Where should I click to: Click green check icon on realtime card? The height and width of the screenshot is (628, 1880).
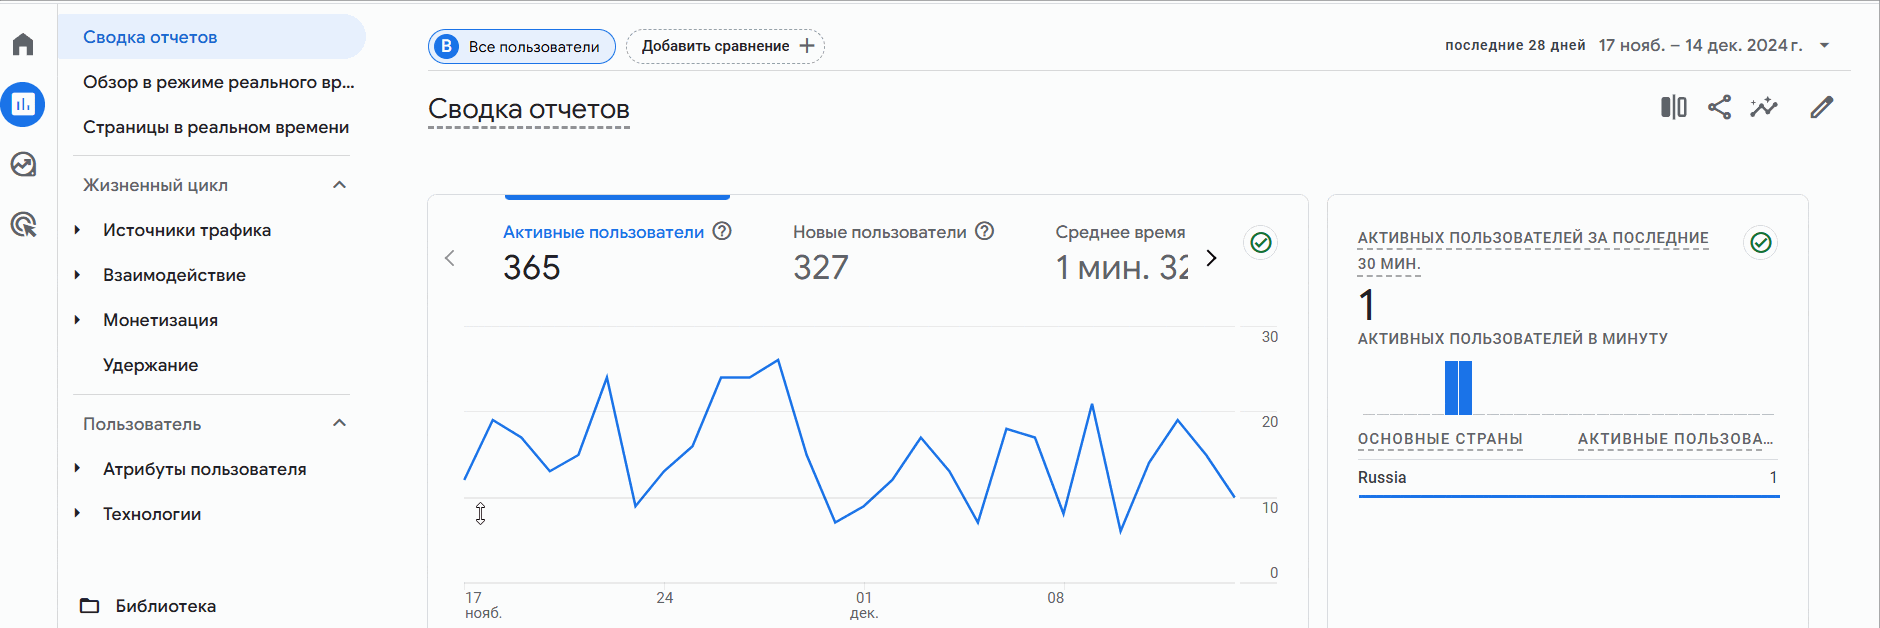1761,242
